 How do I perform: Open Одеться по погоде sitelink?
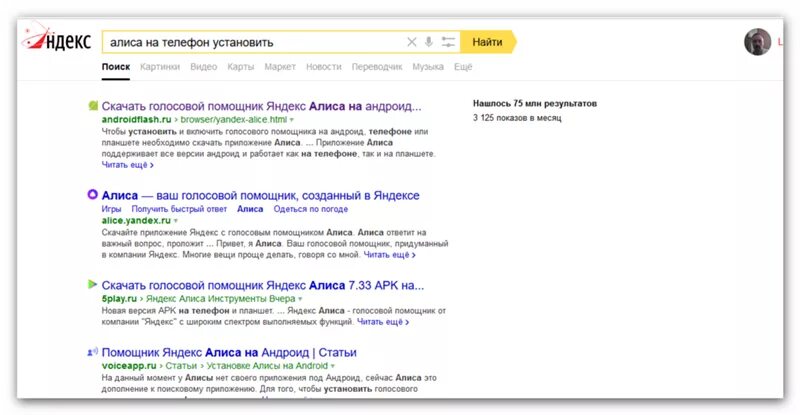(x=311, y=209)
